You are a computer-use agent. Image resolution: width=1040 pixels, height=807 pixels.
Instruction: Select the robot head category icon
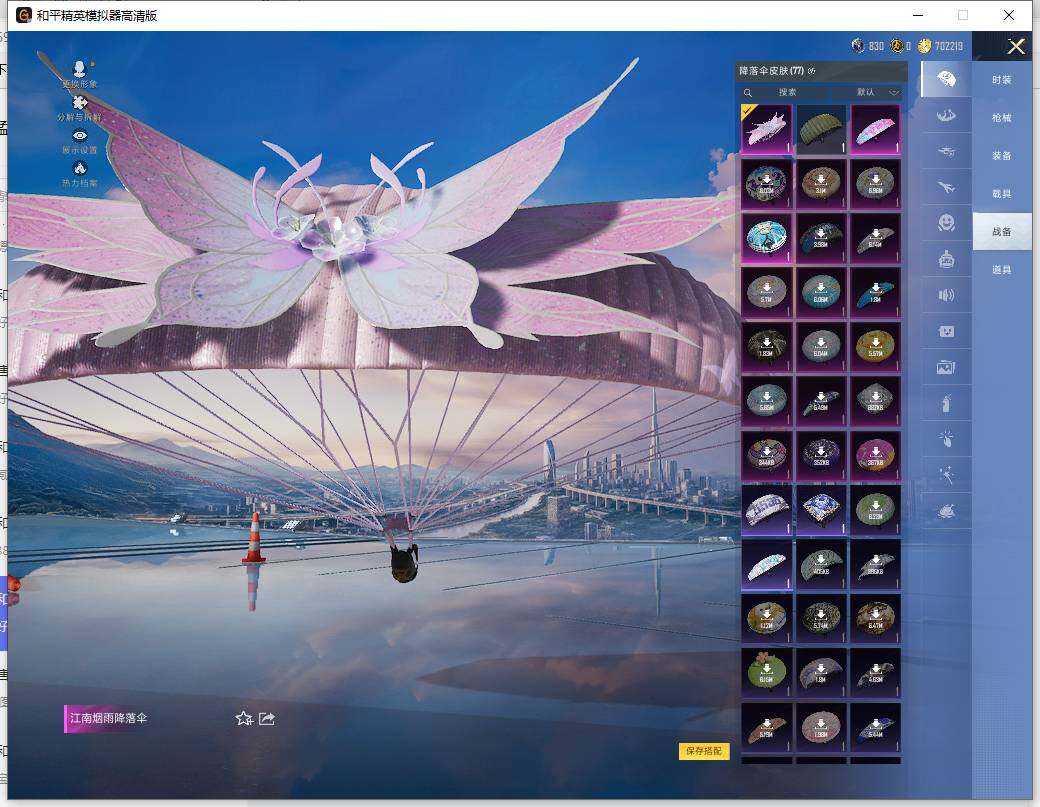[946, 259]
